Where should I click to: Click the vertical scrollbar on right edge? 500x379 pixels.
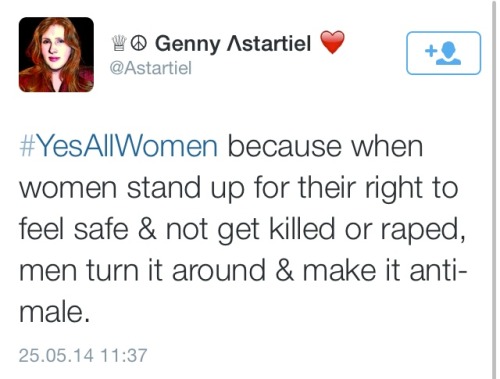(x=494, y=189)
